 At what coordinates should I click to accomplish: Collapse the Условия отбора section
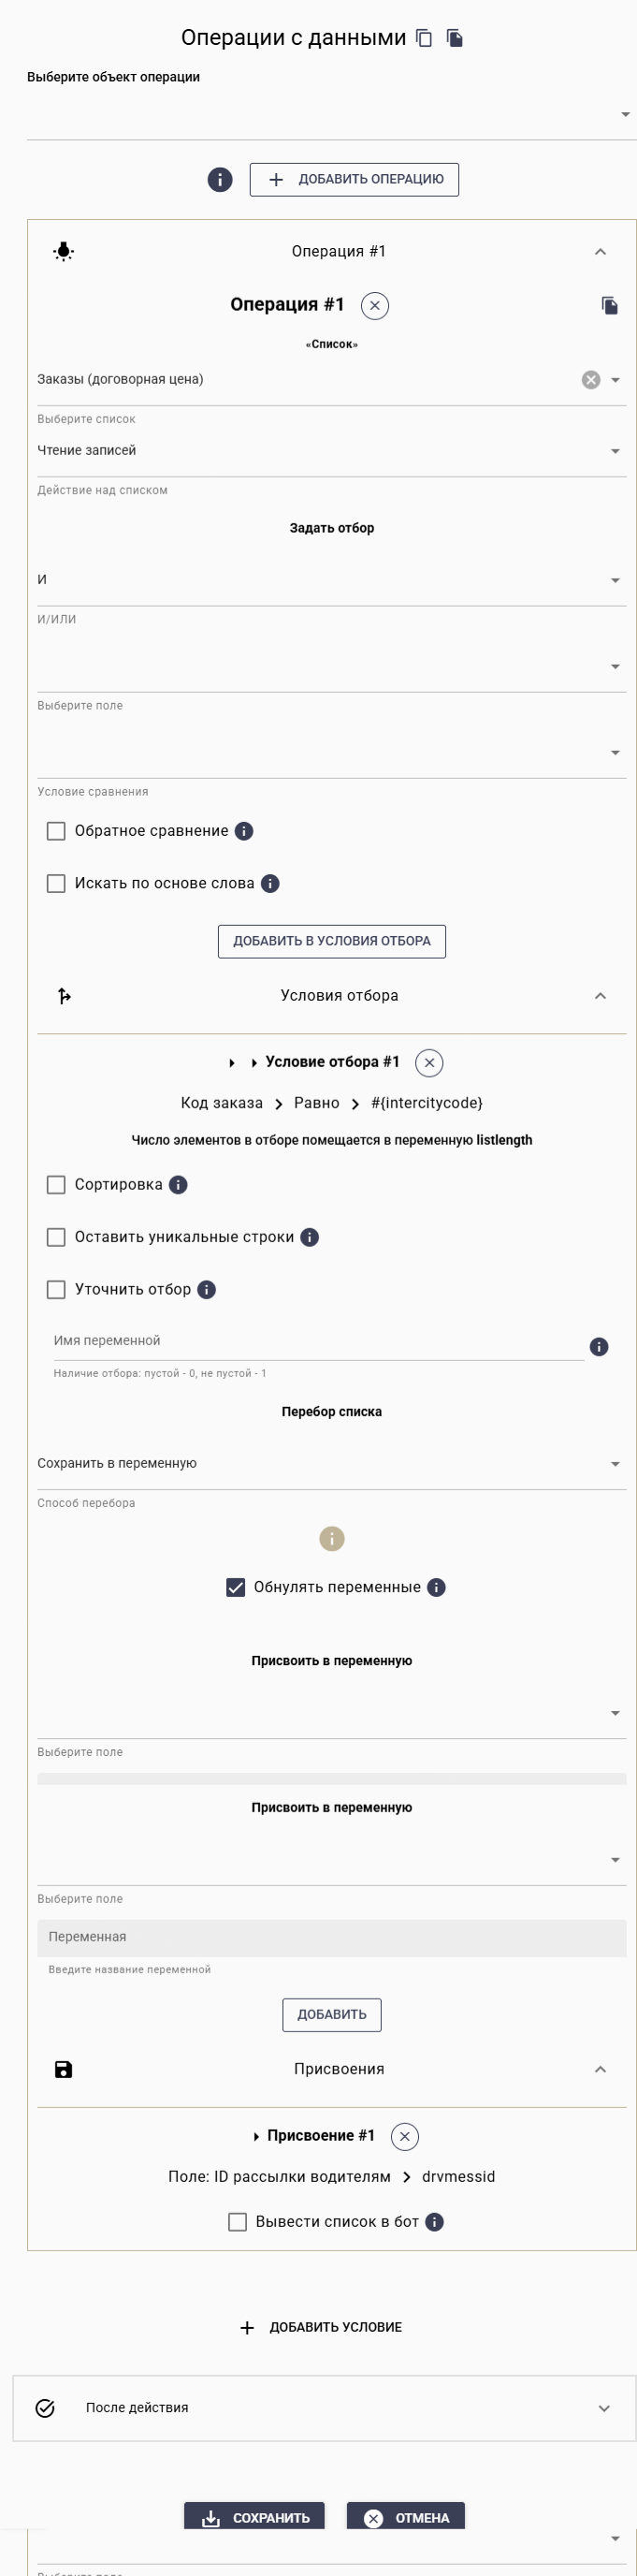coord(600,995)
